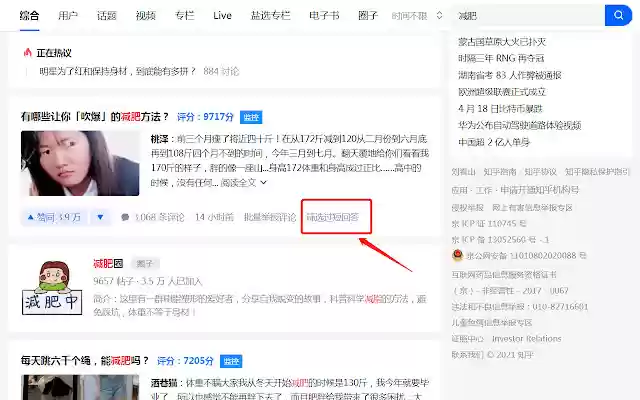This screenshot has height=400, width=640.
Task: Open the 时间不限 time filter dropdown
Action: pos(416,16)
